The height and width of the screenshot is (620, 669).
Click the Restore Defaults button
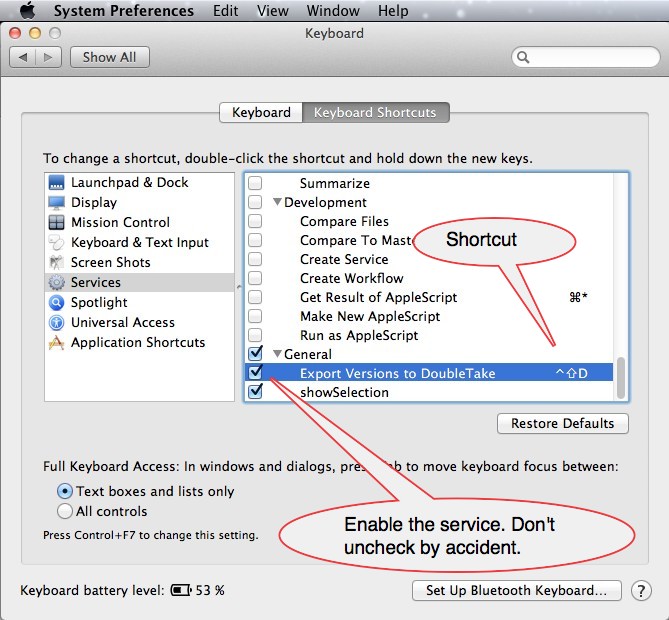(x=562, y=424)
